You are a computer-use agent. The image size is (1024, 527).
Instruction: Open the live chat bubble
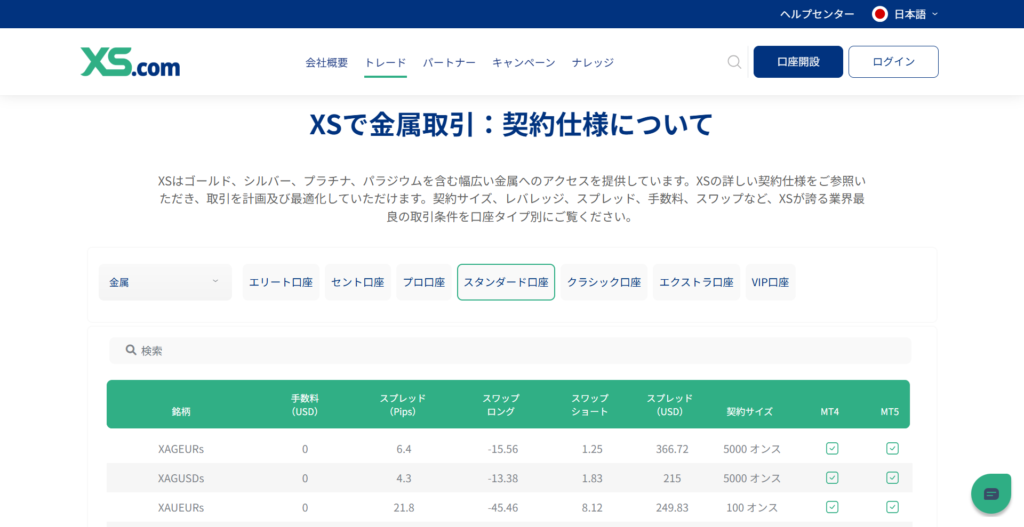[991, 494]
